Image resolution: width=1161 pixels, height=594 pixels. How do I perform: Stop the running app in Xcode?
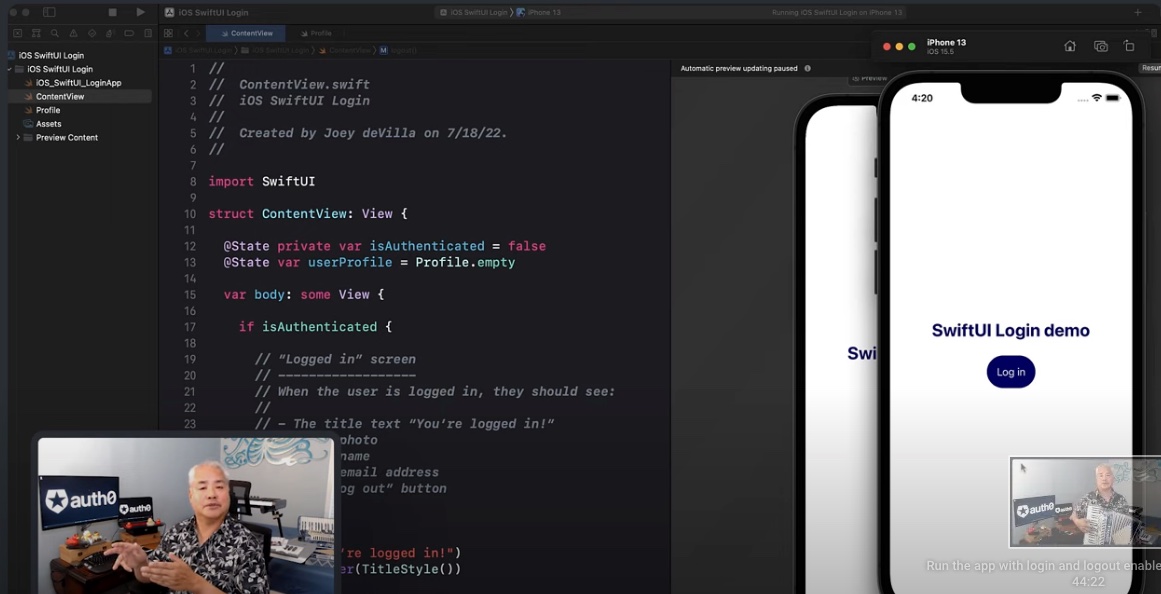point(113,13)
